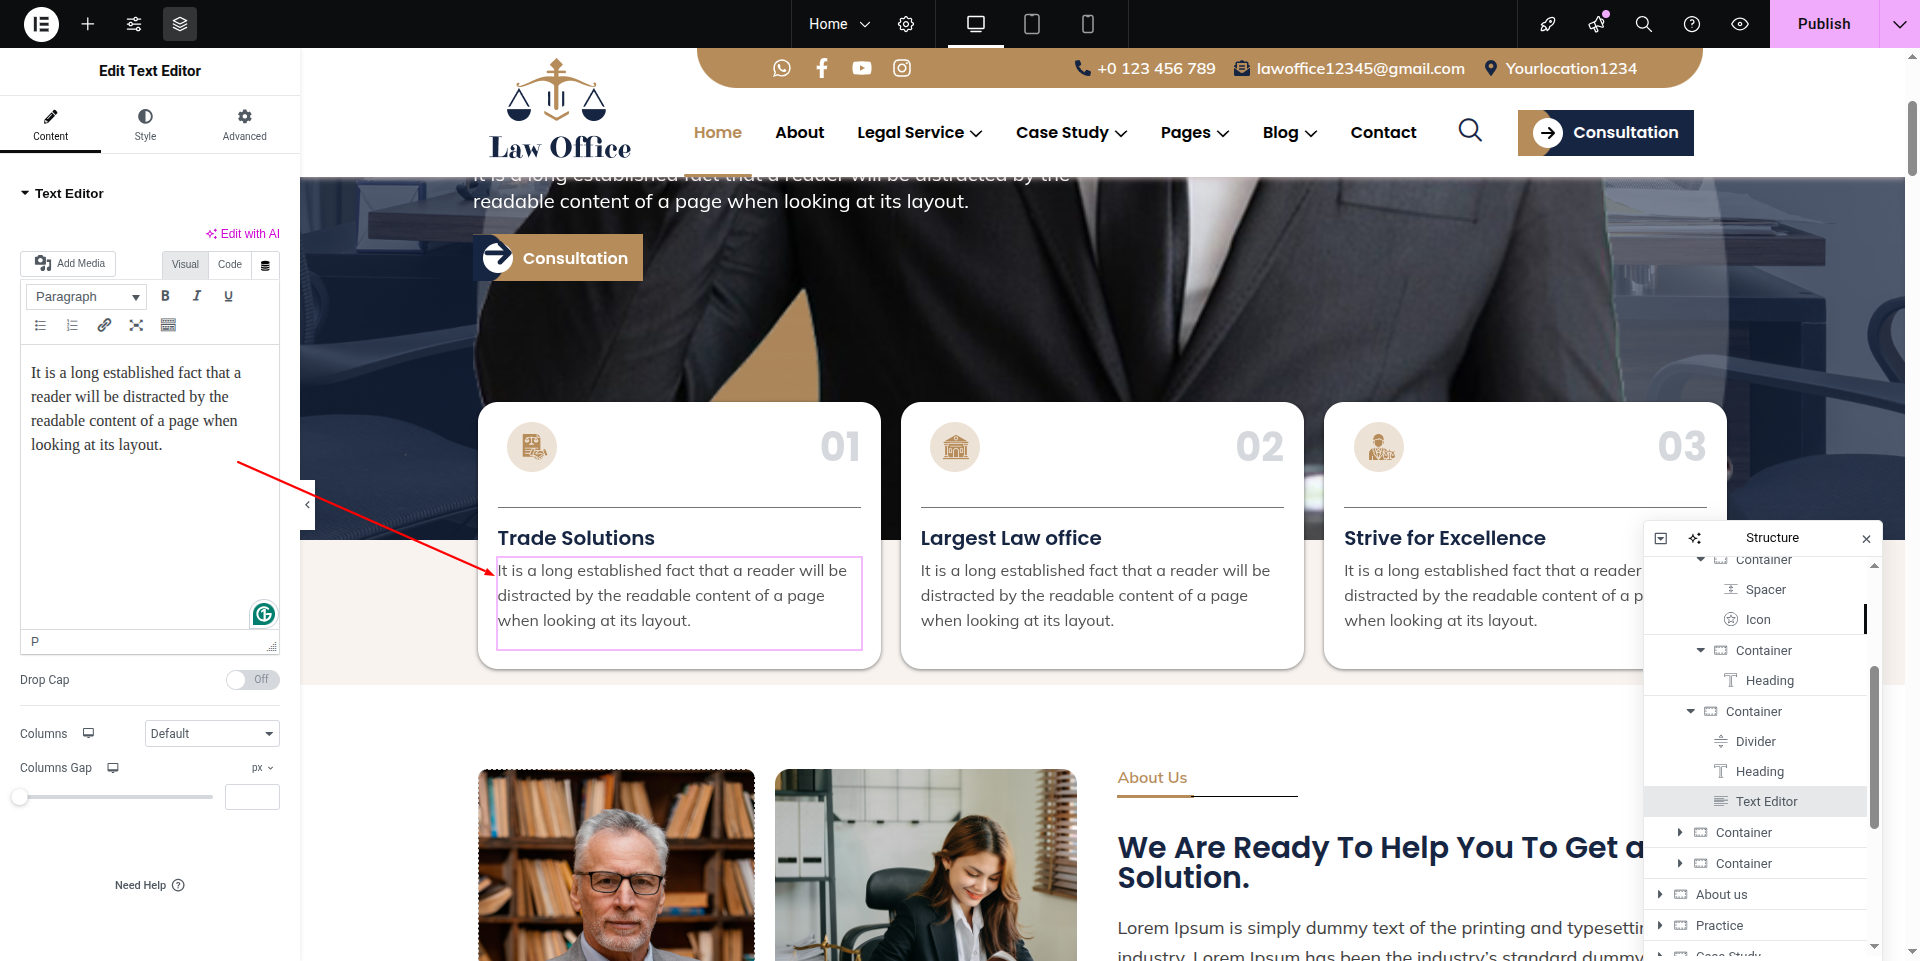Click the Grammarly icon in the editor

[264, 614]
